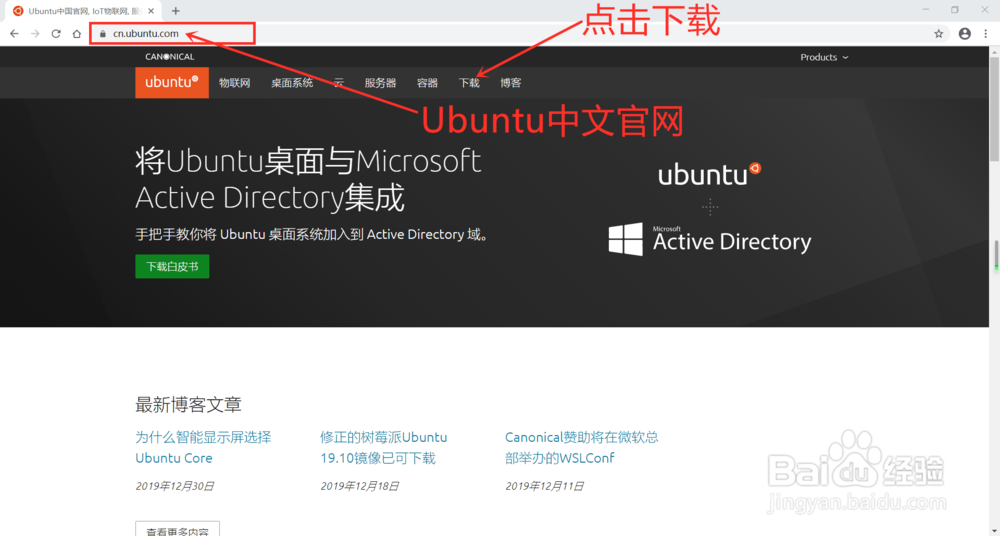Screen dimensions: 1000x536
Task: Click the green 下载白皮书 button
Action: [172, 267]
